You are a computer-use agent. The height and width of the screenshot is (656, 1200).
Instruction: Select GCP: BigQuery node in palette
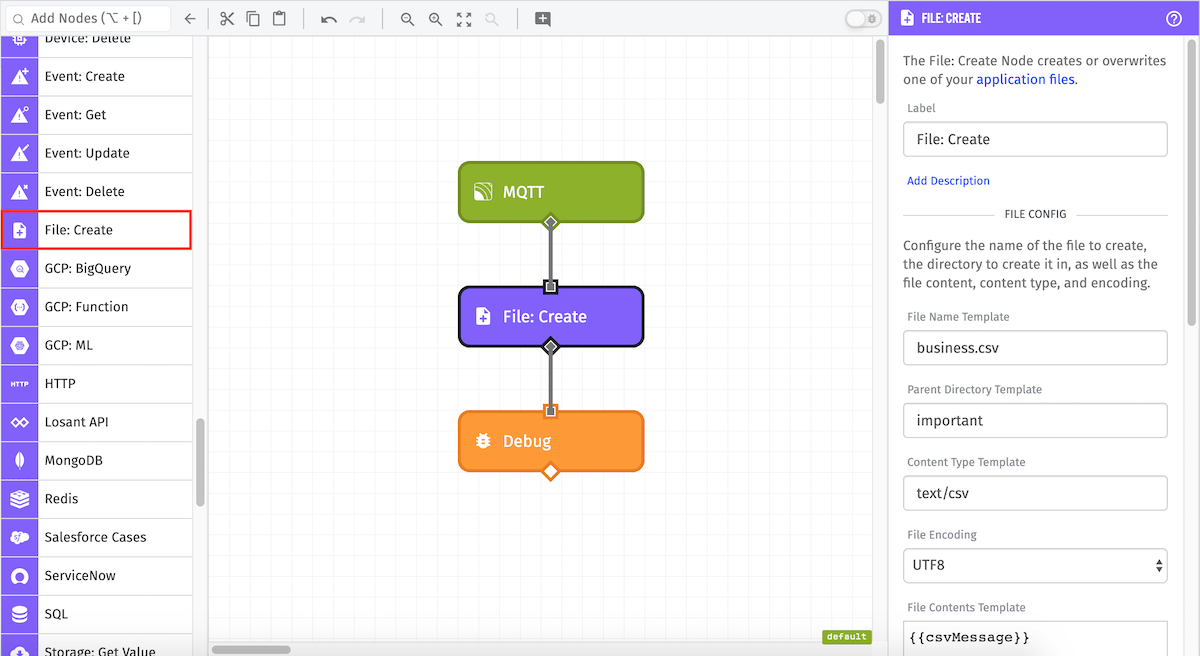(x=96, y=268)
